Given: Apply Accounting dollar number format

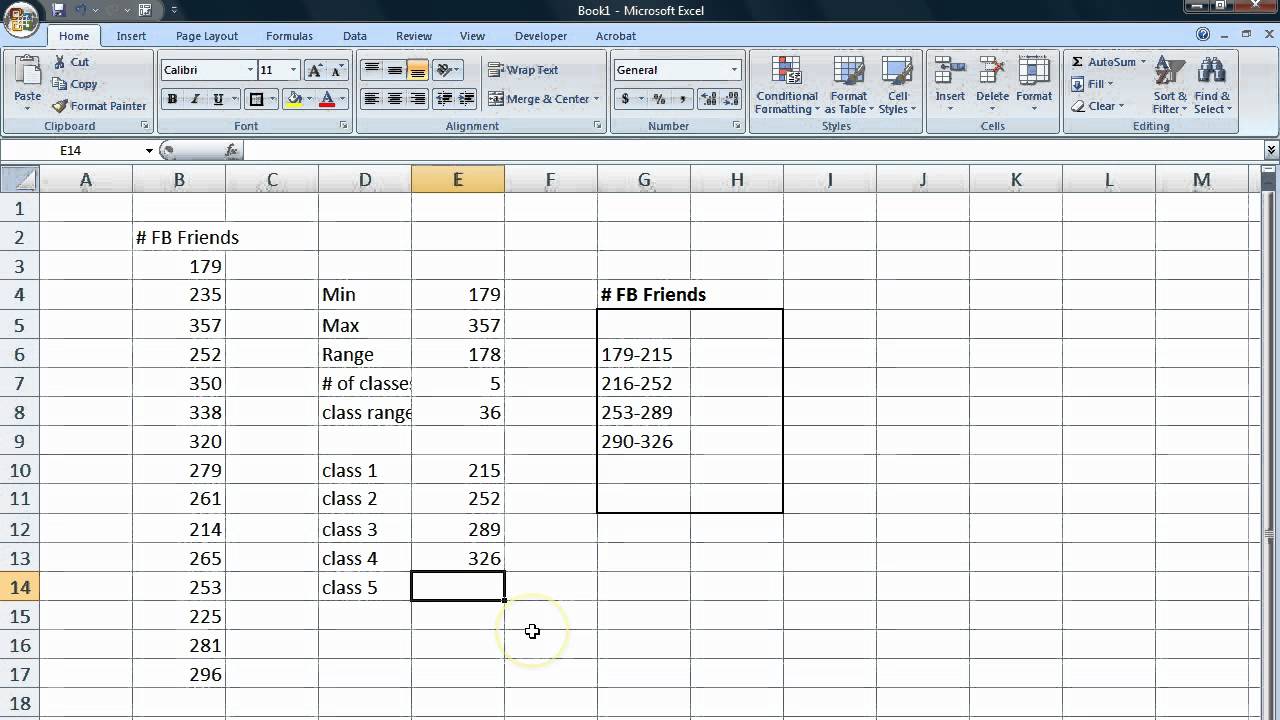Looking at the screenshot, I should (626, 99).
